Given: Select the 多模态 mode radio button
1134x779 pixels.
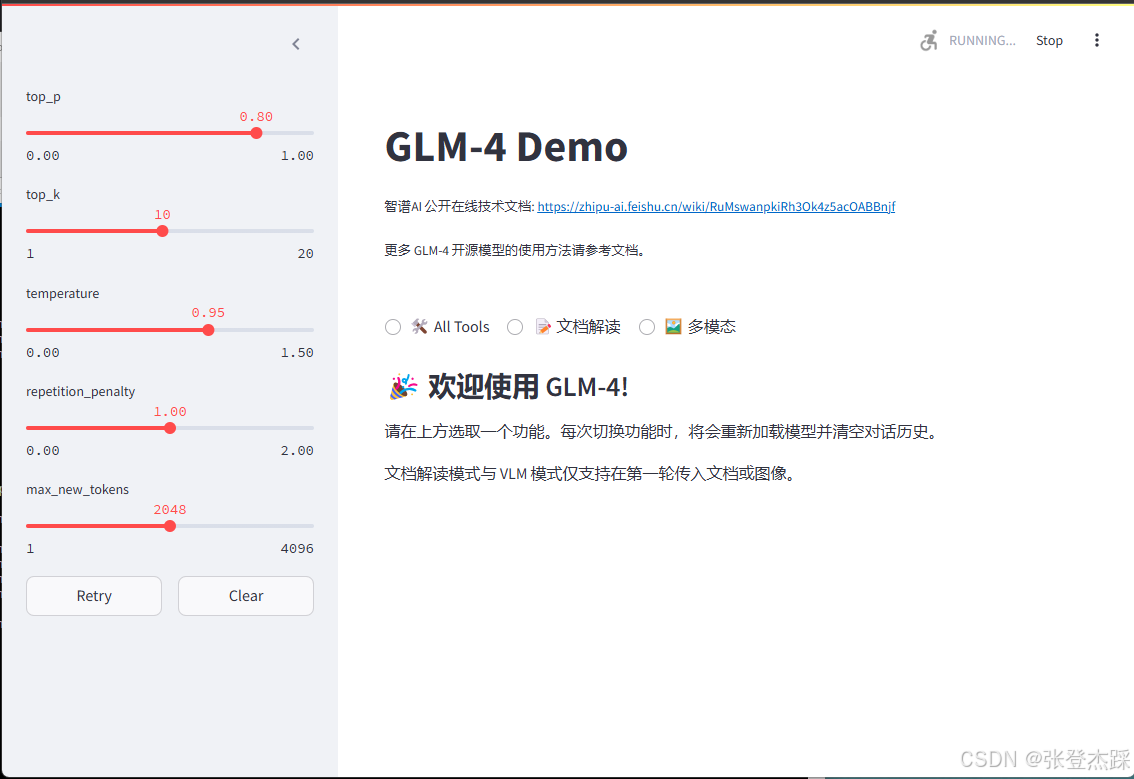Looking at the screenshot, I should tap(646, 326).
